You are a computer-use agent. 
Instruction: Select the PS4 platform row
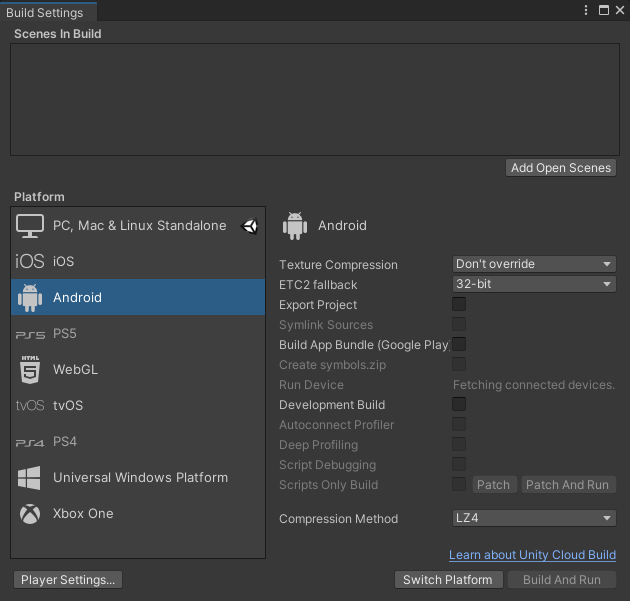(138, 442)
